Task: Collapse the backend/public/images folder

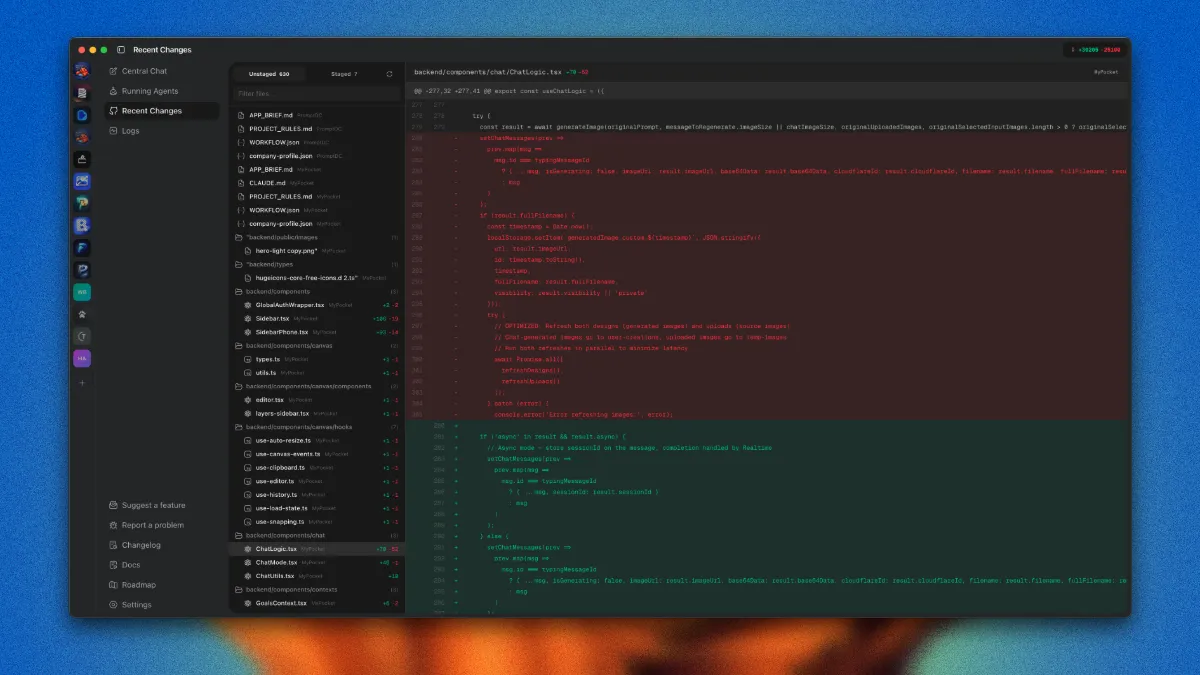Action: point(281,237)
